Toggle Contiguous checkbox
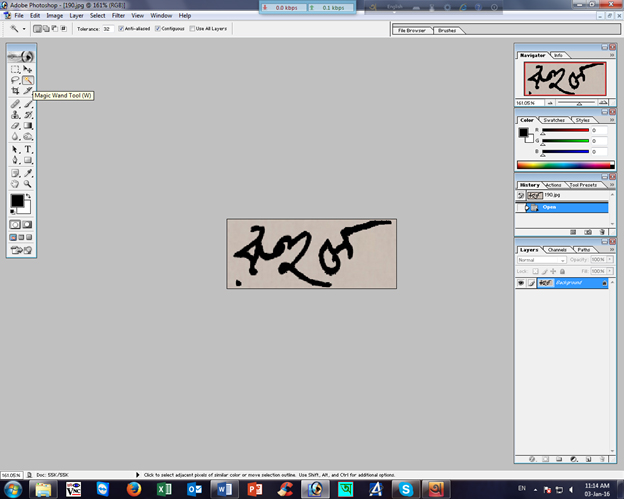The image size is (624, 499). pyautogui.click(x=158, y=29)
